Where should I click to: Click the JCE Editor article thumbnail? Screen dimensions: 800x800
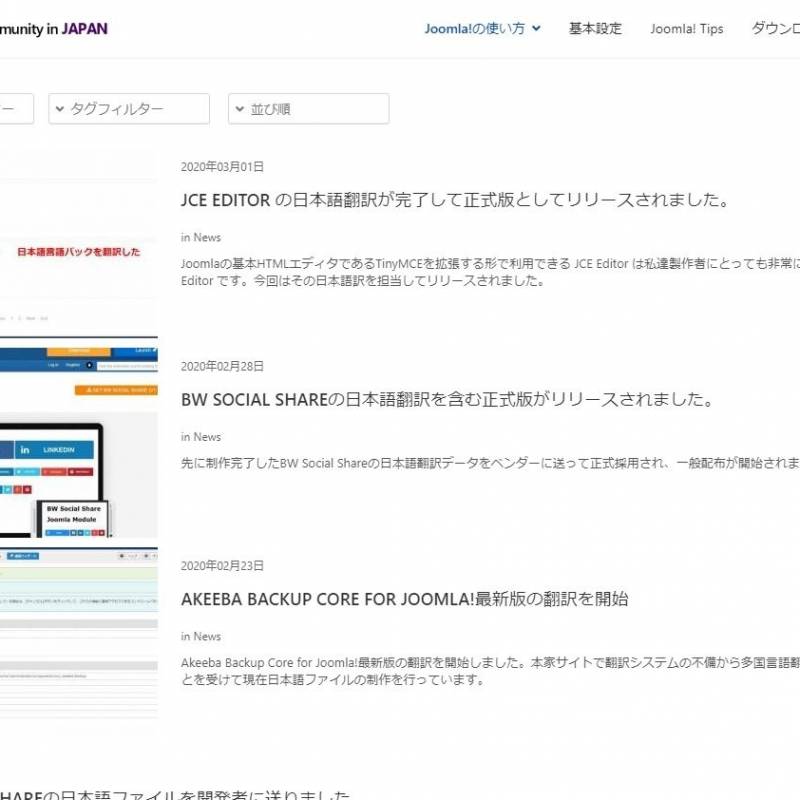[x=78, y=243]
